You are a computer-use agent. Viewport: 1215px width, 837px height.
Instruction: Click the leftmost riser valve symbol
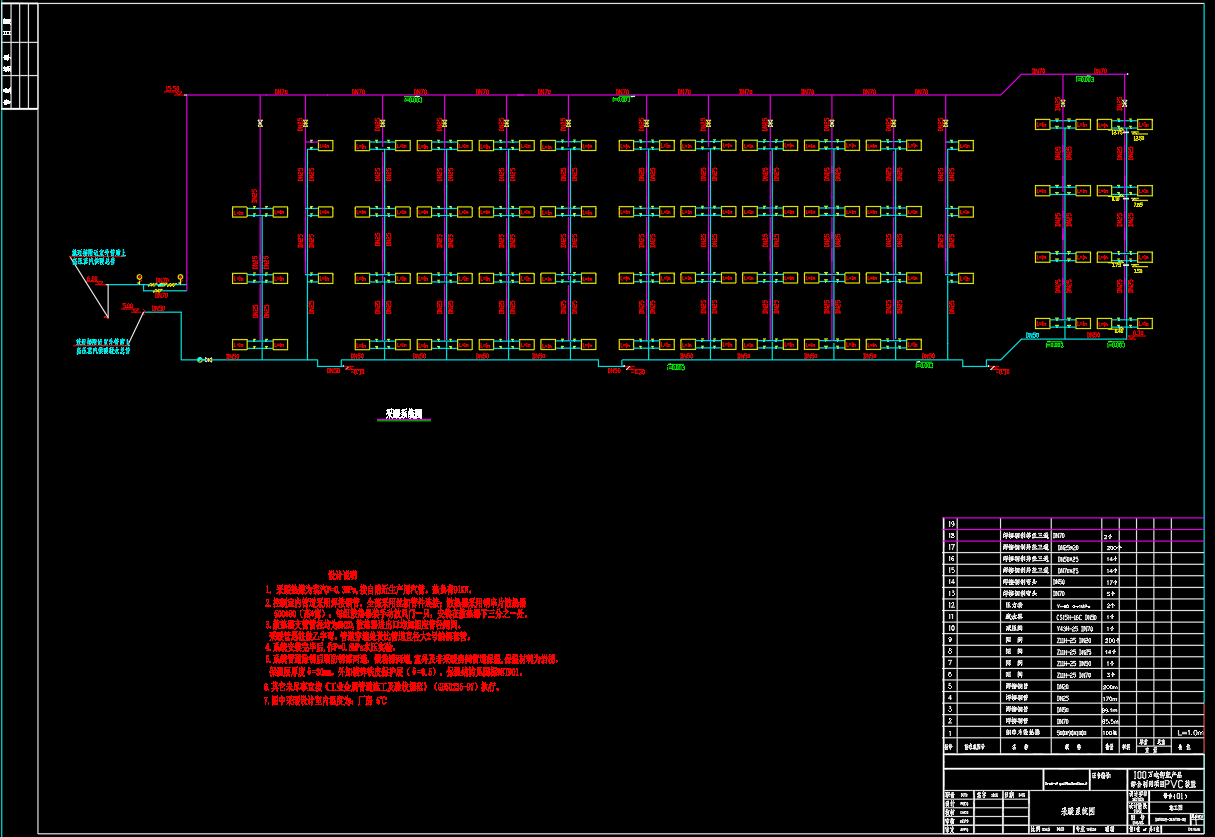point(260,123)
